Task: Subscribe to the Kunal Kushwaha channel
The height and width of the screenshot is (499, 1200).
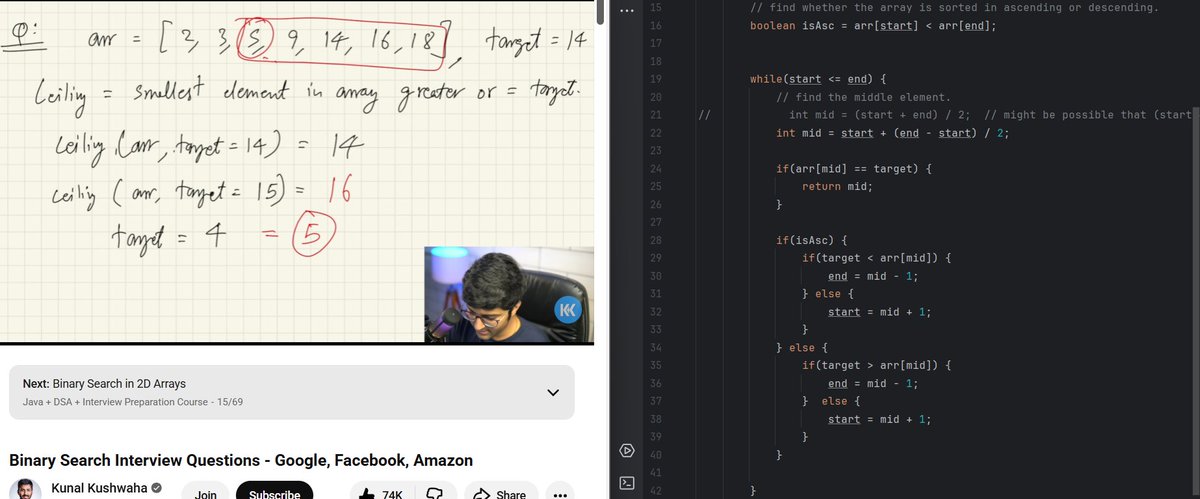Action: coord(274,494)
